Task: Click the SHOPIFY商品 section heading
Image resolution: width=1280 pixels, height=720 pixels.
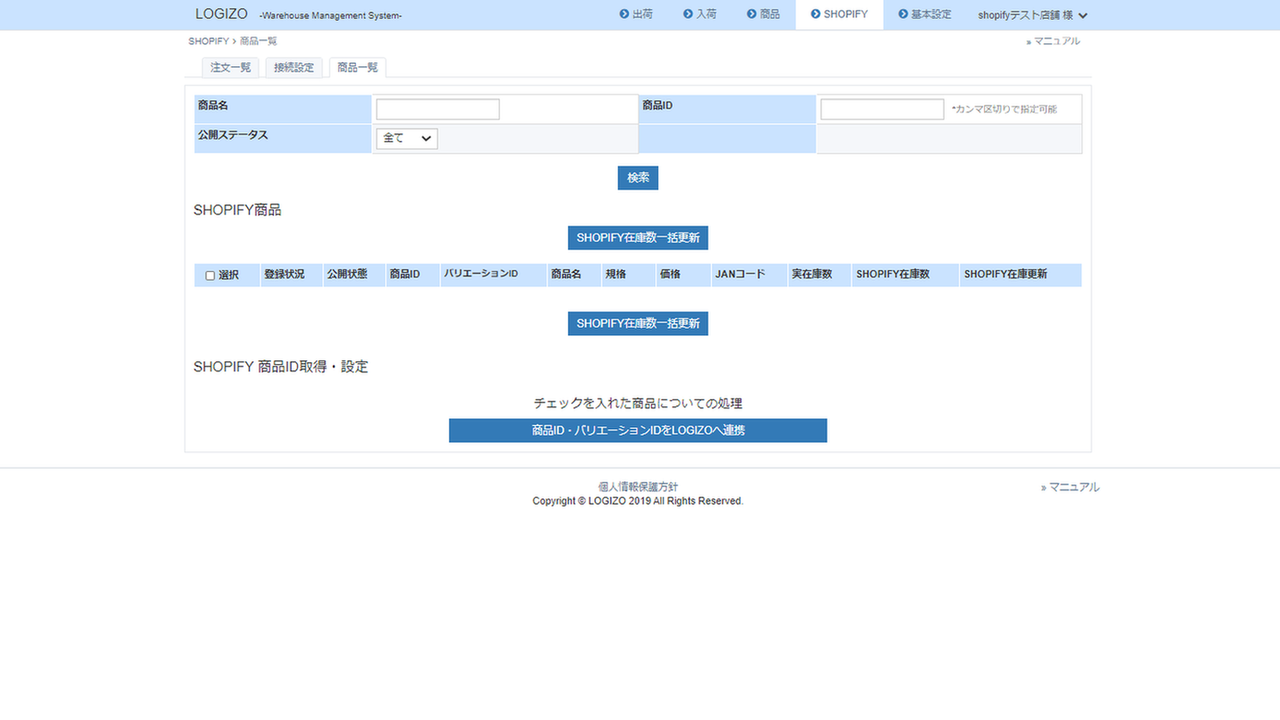Action: (237, 210)
